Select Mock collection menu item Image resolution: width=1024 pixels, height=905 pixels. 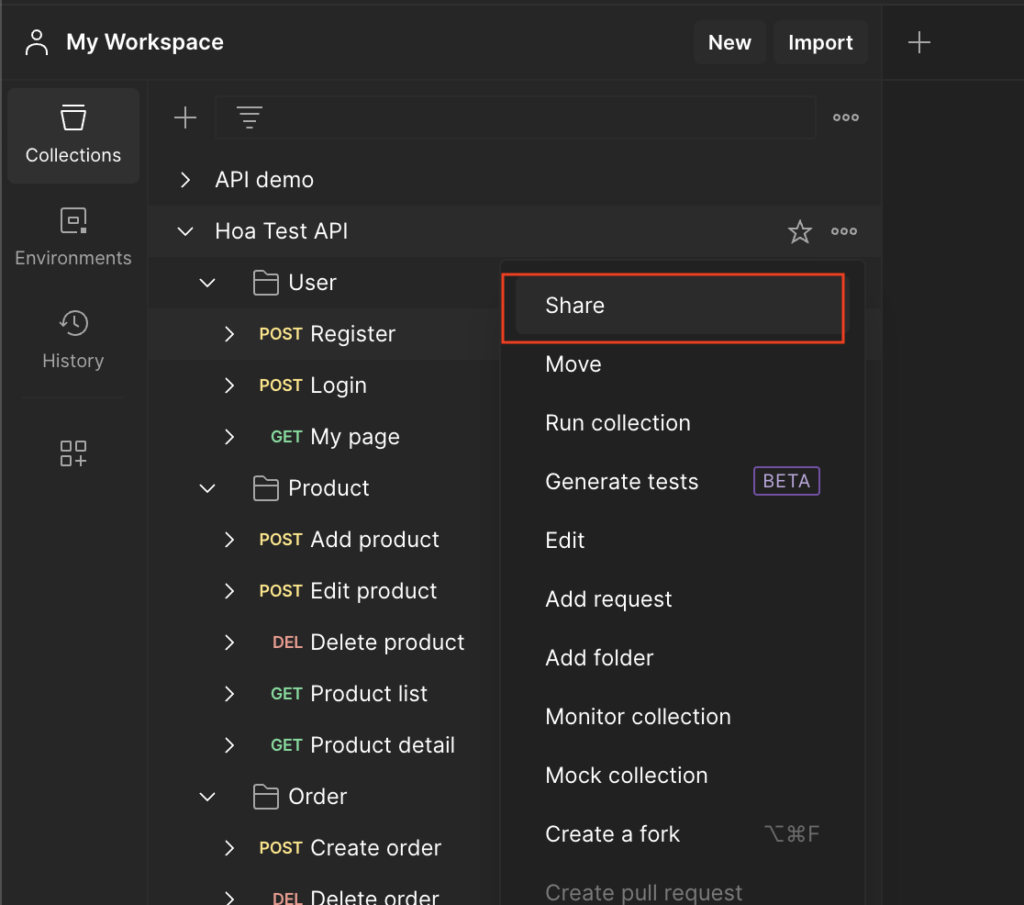[x=682, y=776]
